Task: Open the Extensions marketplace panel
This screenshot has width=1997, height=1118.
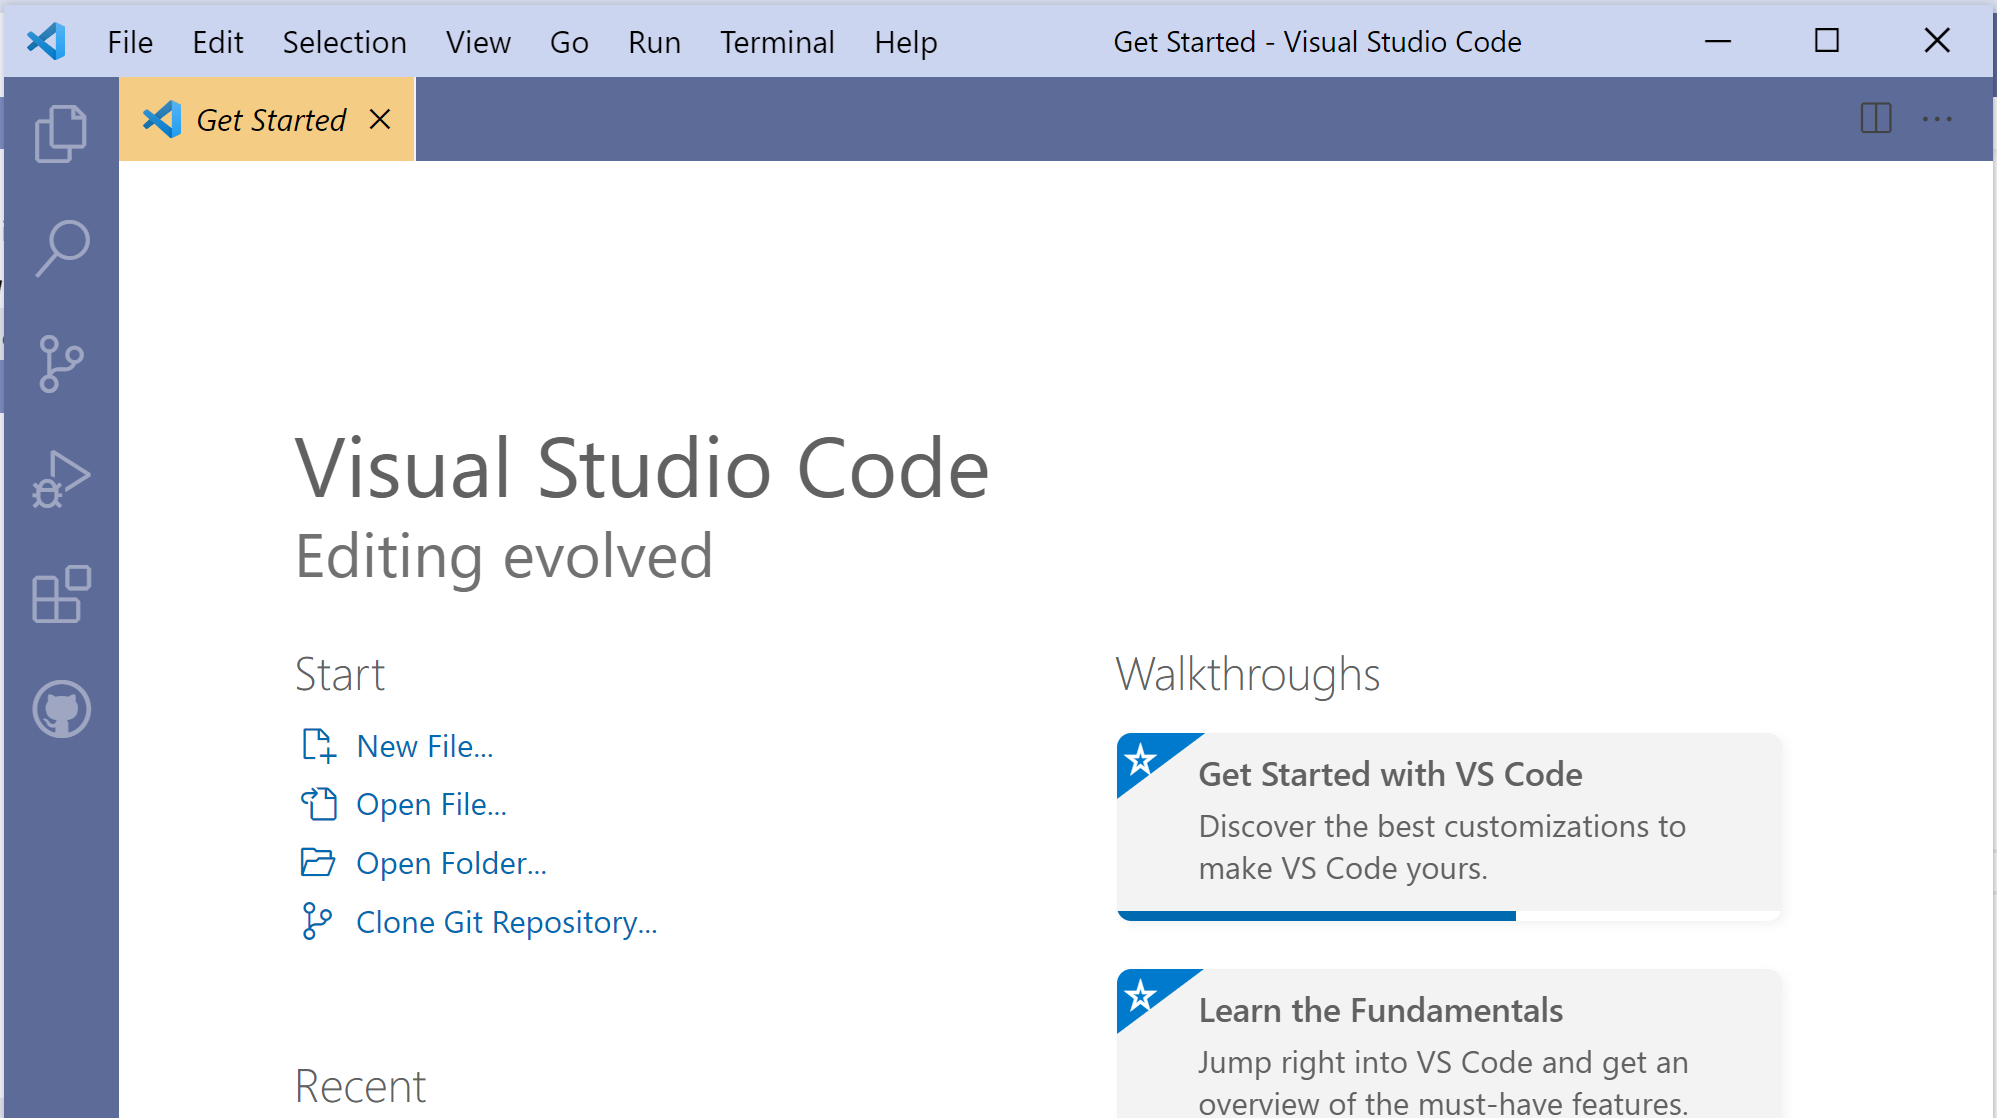Action: [60, 595]
